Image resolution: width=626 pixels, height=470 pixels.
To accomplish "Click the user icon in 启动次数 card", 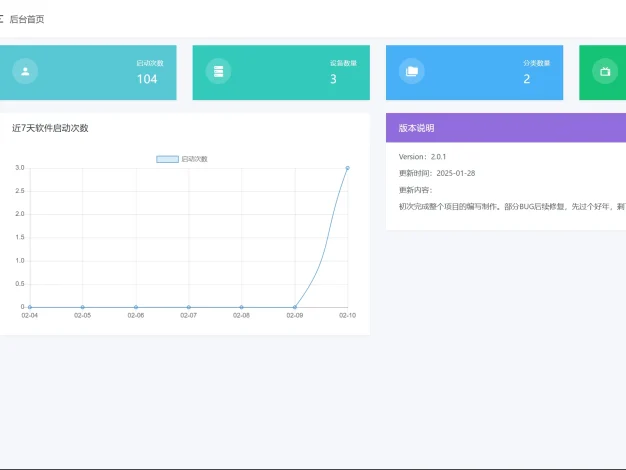I will [25, 71].
